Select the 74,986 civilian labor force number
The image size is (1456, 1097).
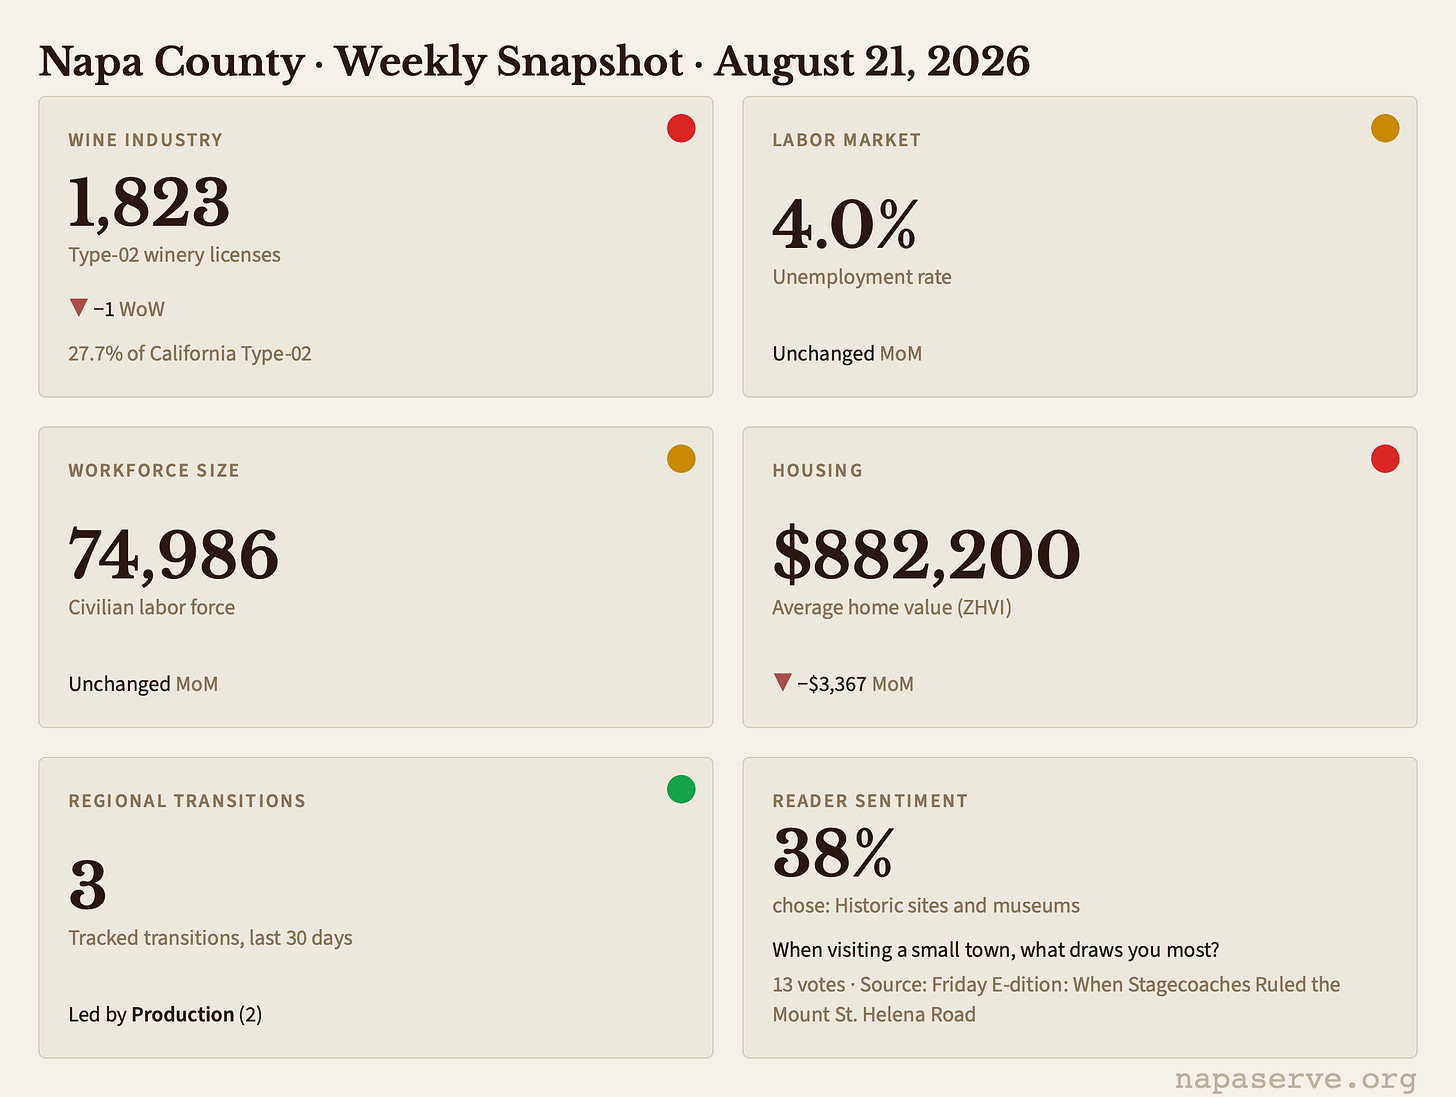tap(173, 555)
